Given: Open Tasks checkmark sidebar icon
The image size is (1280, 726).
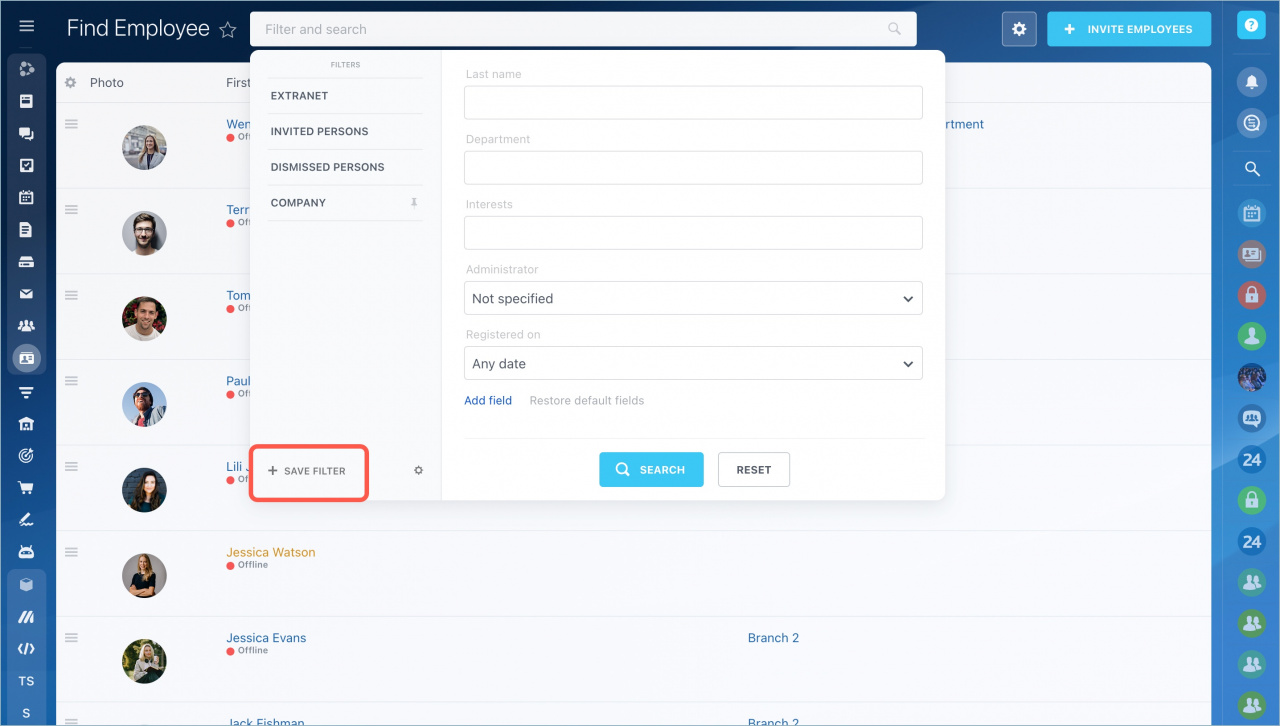Looking at the screenshot, I should click(x=27, y=166).
